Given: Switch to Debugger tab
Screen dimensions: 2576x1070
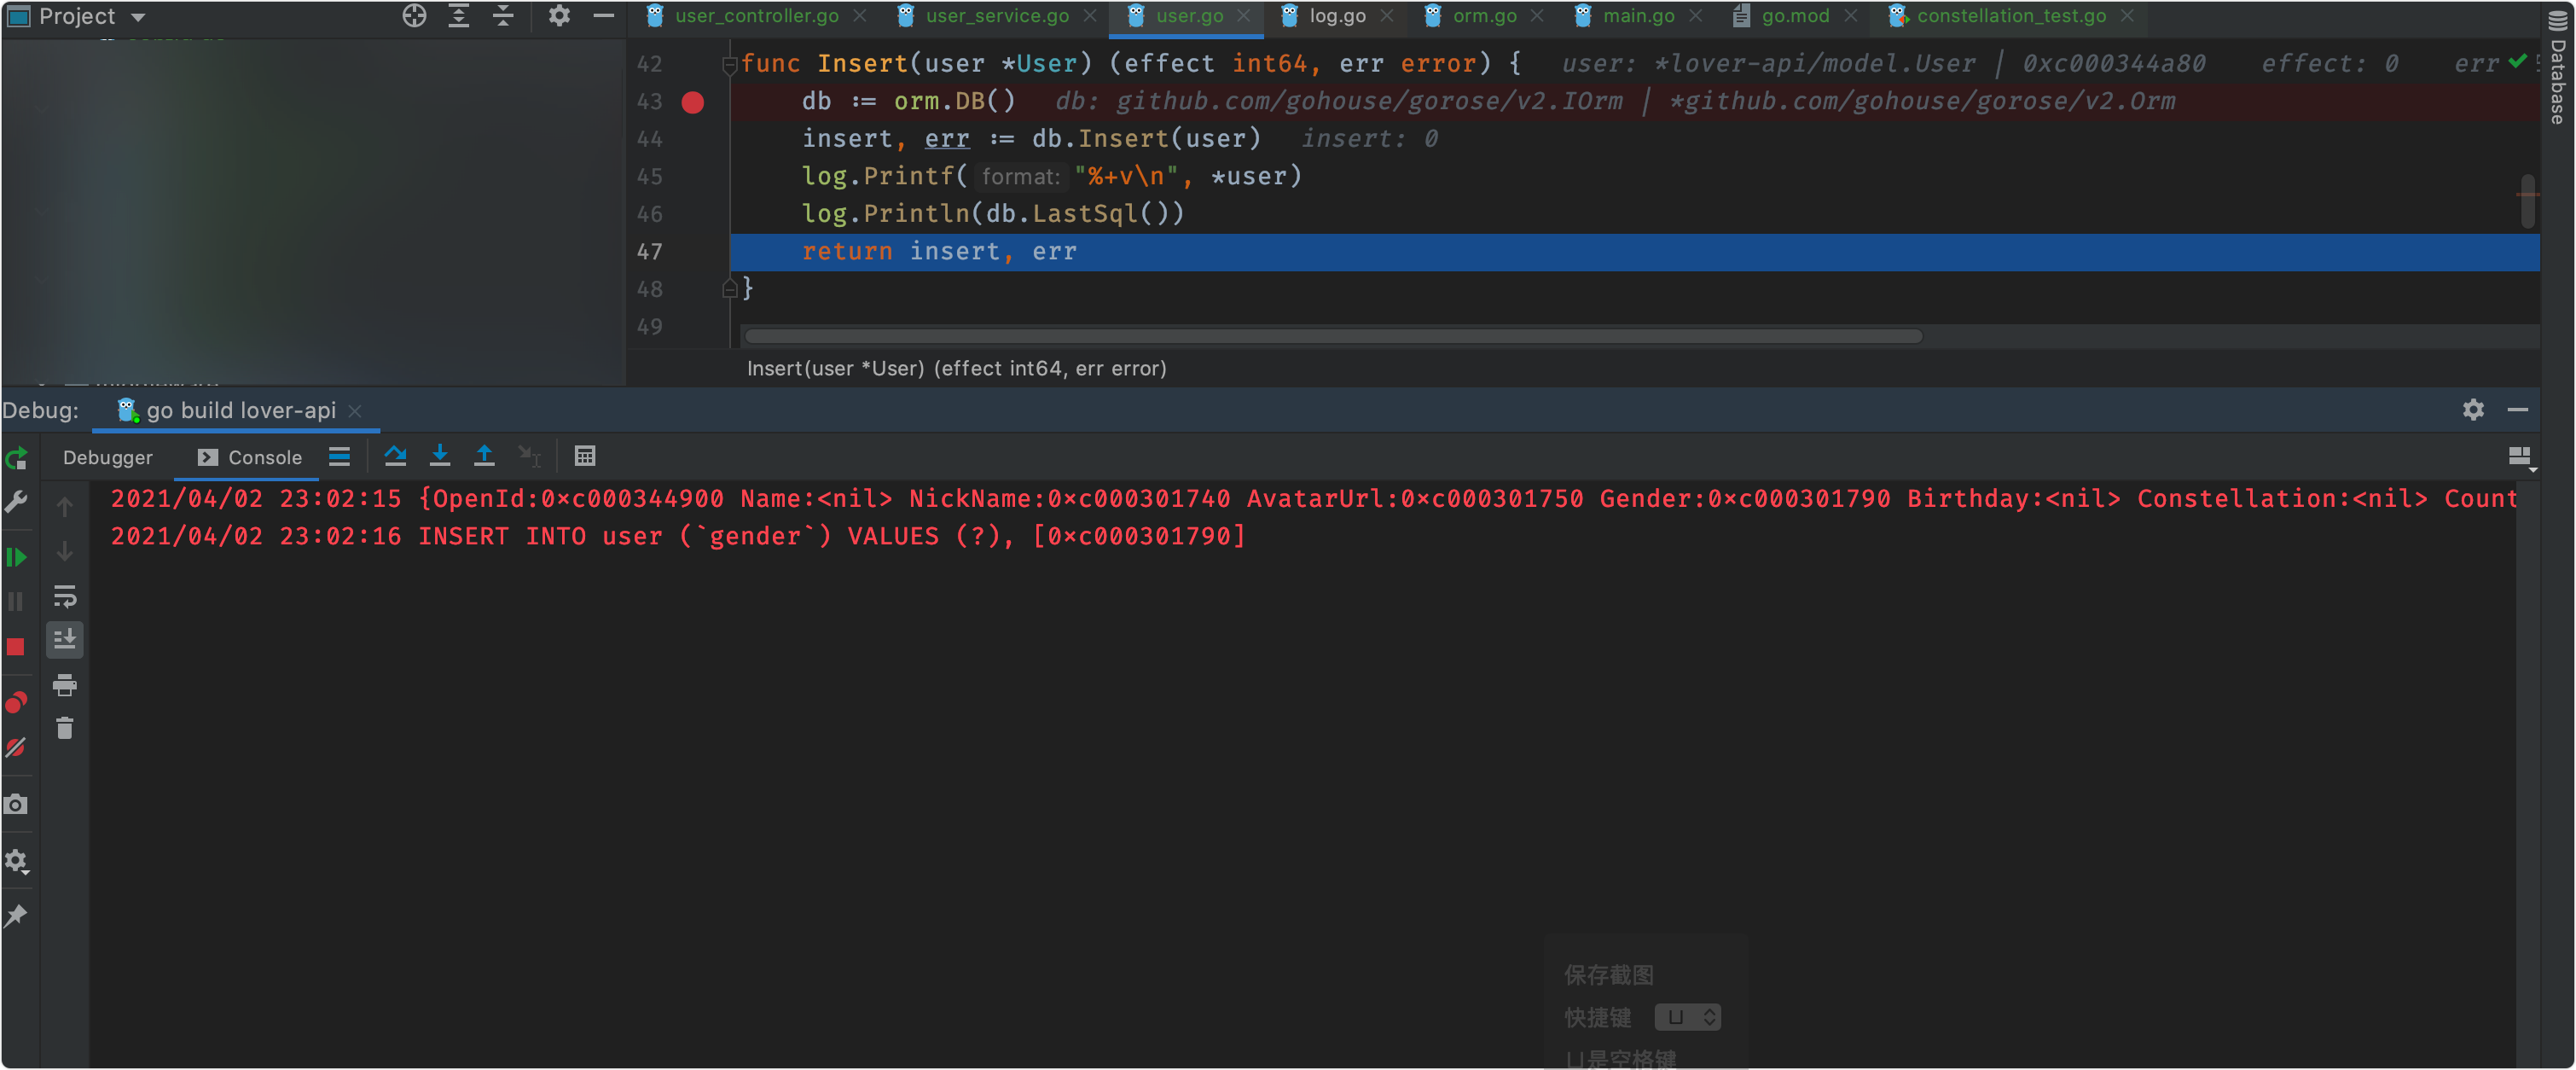Looking at the screenshot, I should click(x=107, y=457).
